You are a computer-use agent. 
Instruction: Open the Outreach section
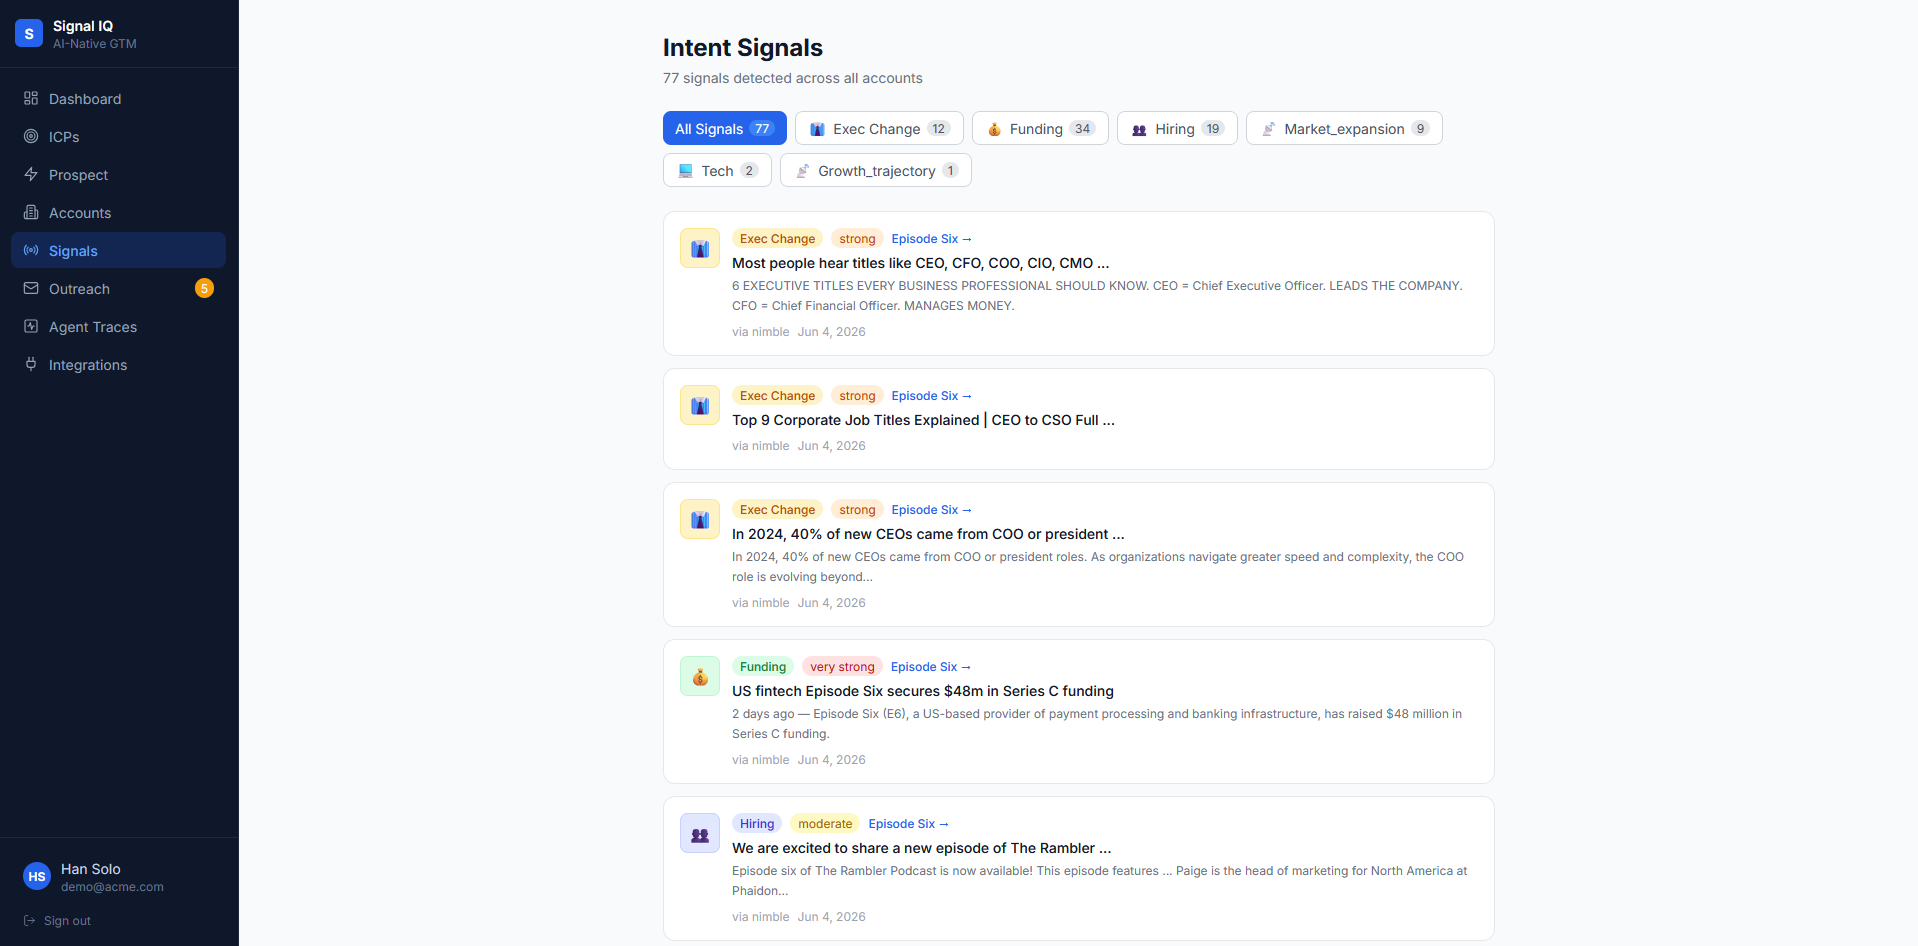point(118,288)
